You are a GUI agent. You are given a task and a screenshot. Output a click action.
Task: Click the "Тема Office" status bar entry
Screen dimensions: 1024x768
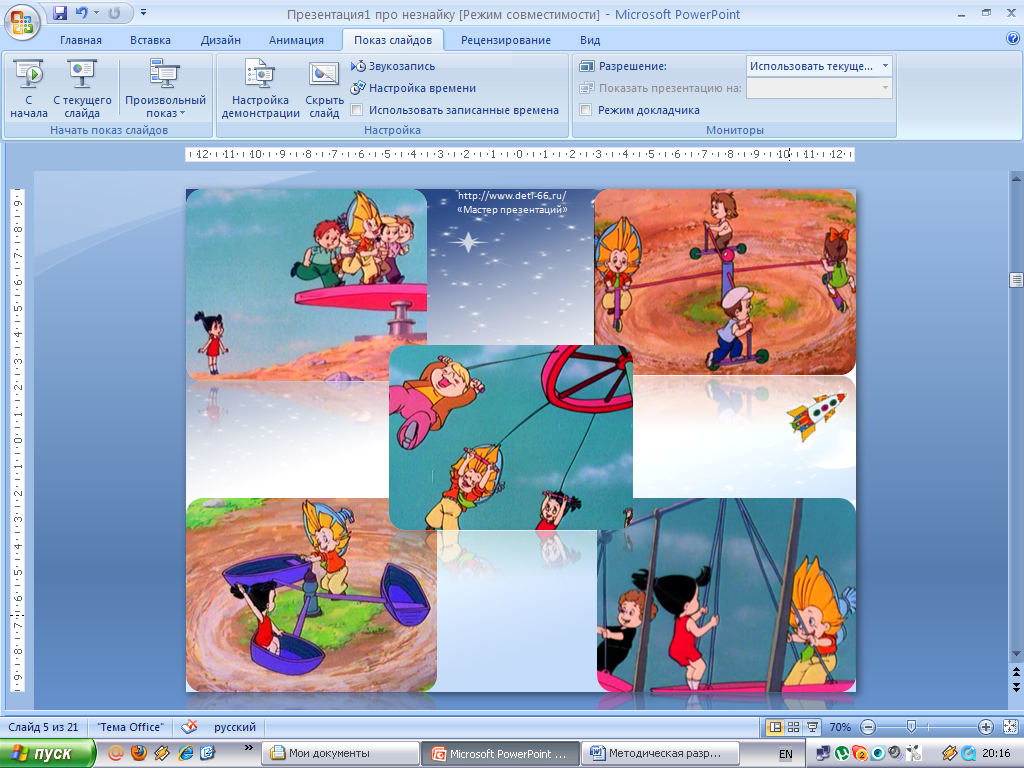pos(131,727)
